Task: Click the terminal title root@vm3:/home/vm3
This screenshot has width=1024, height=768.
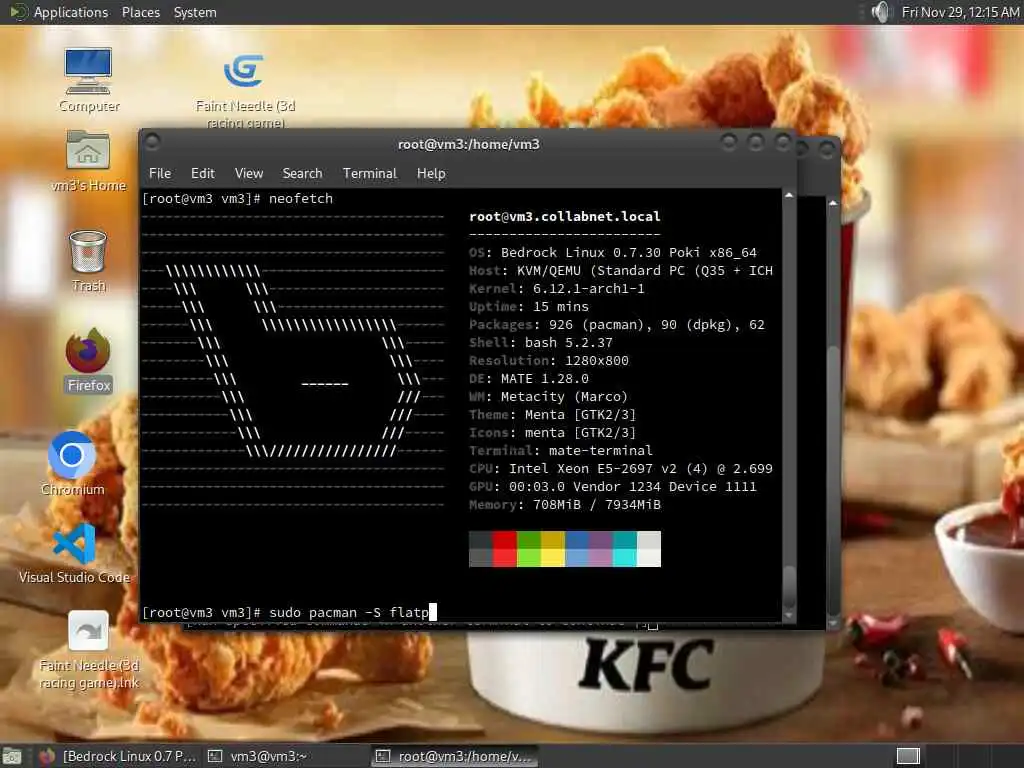Action: point(469,144)
